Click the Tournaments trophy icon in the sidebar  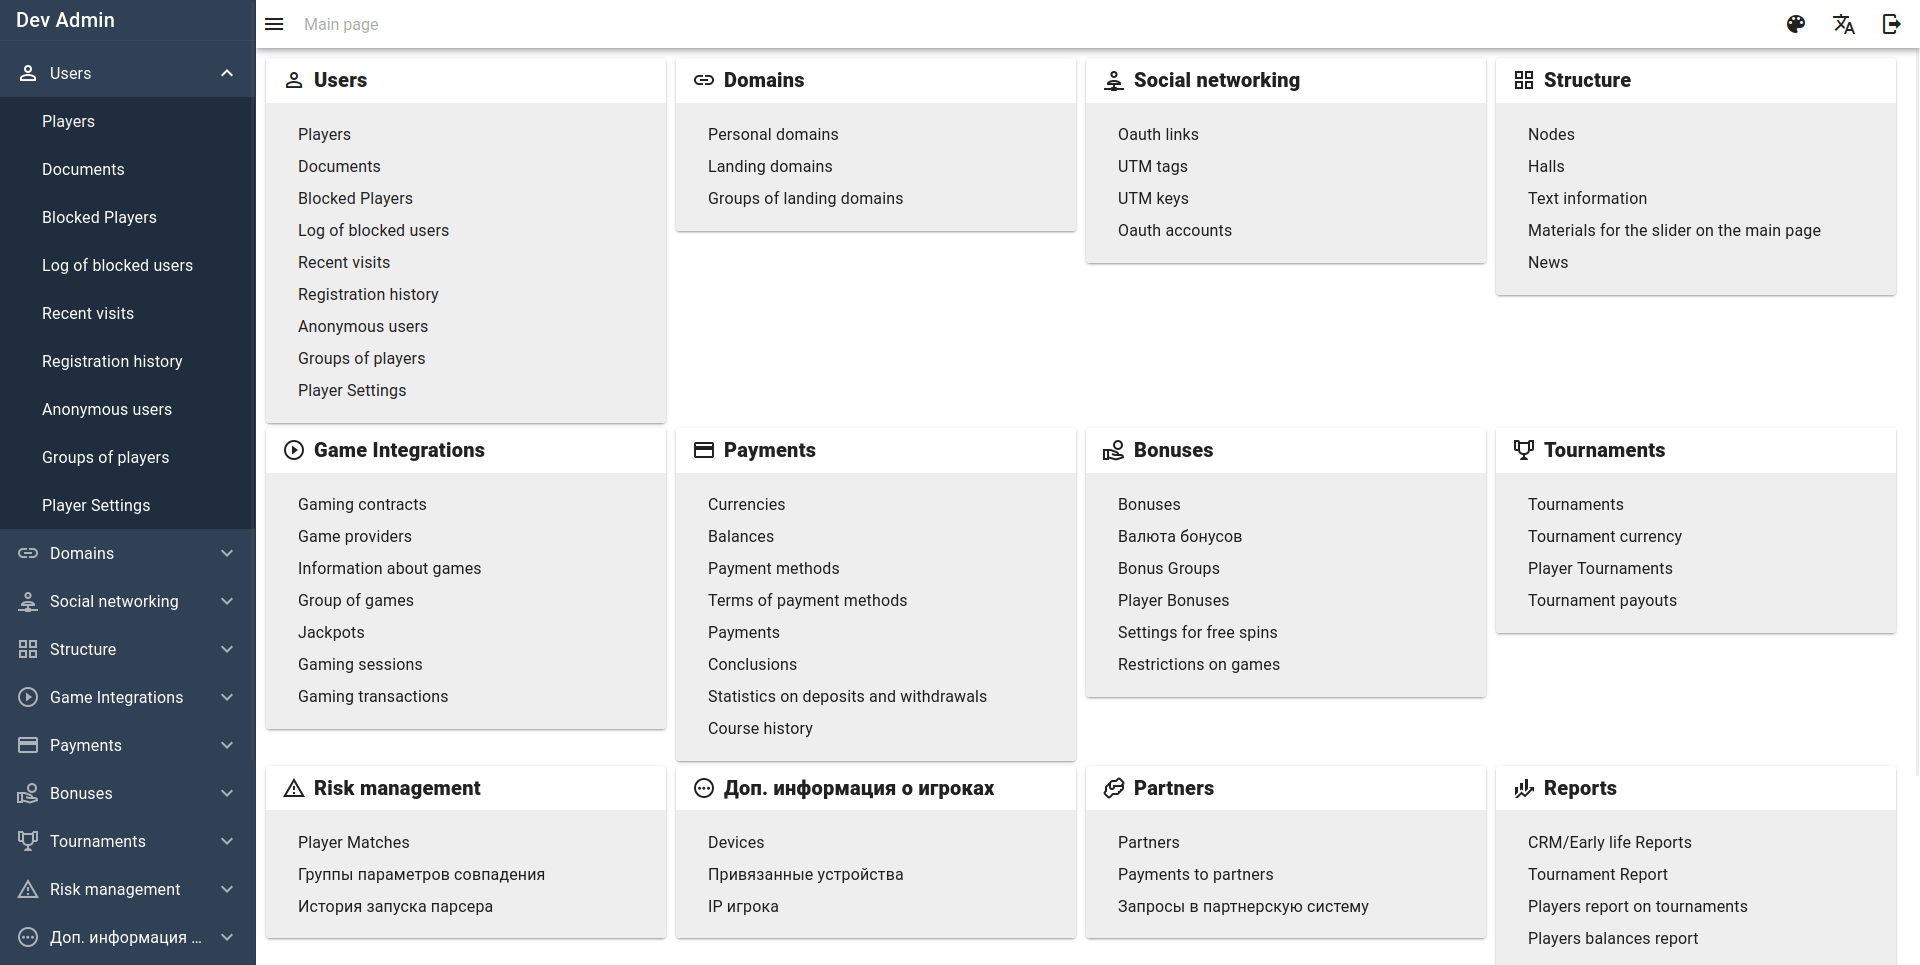26,841
